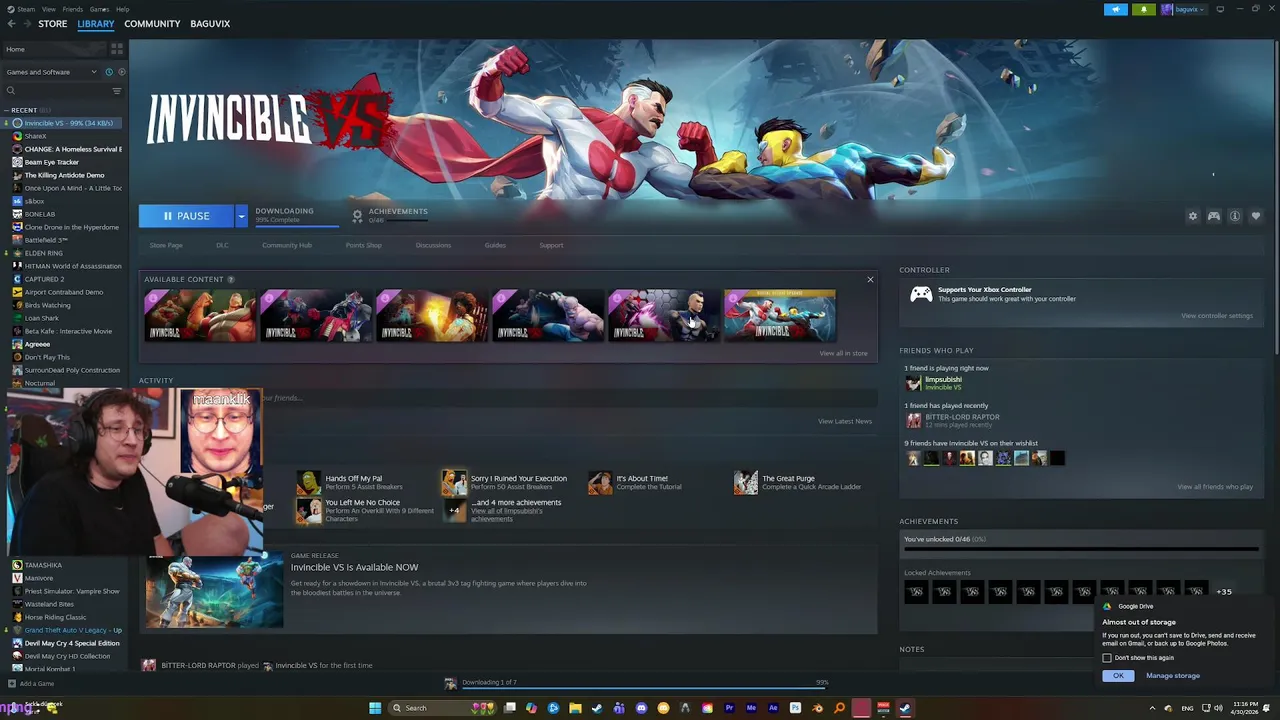Check "Don't show this again" box
1280x720 pixels.
pos(1107,657)
